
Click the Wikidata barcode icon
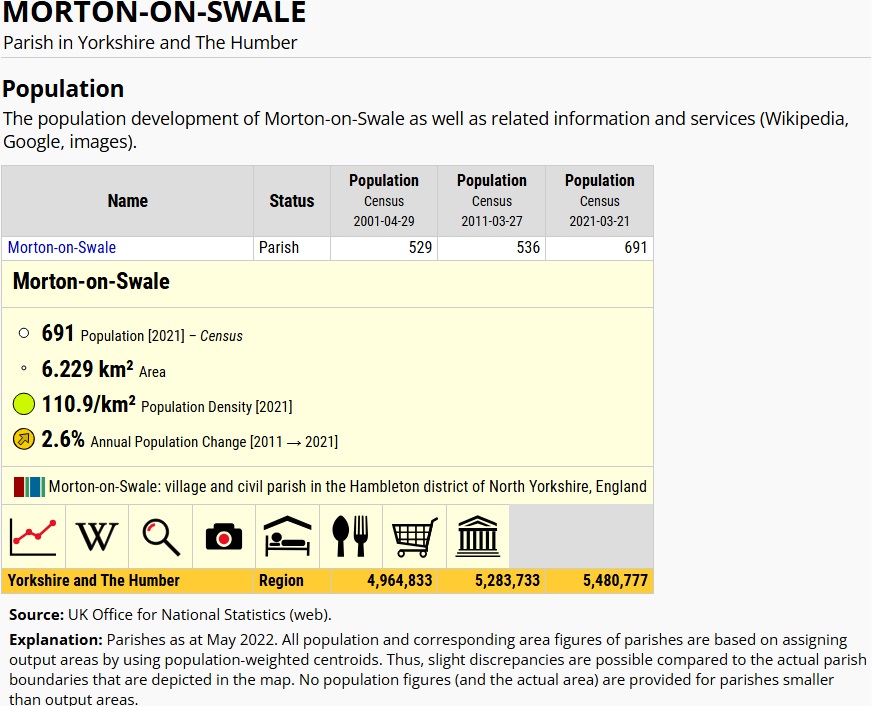click(29, 487)
